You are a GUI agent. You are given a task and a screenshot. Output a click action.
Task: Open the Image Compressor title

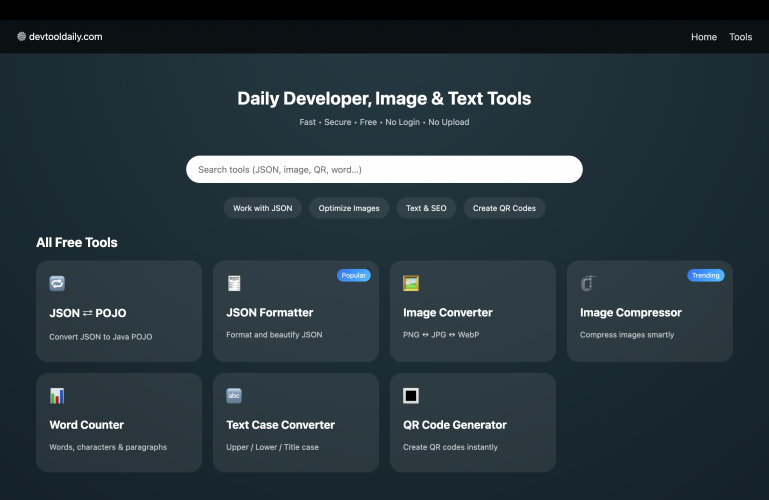[631, 313]
